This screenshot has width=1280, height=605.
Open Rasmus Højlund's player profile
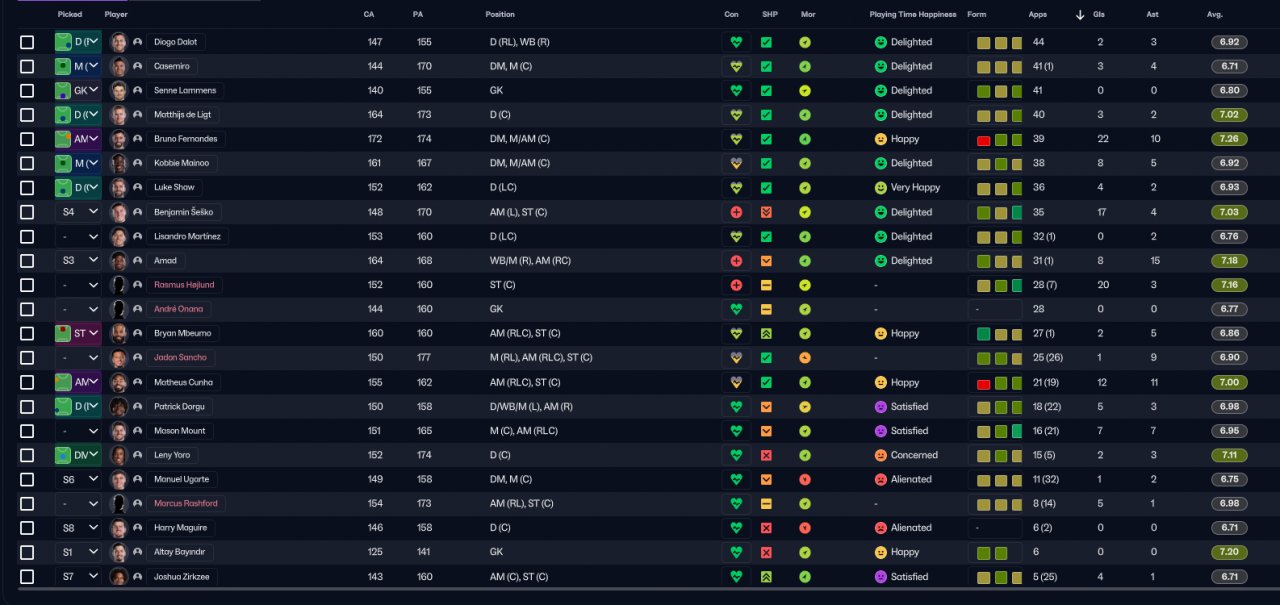184,285
